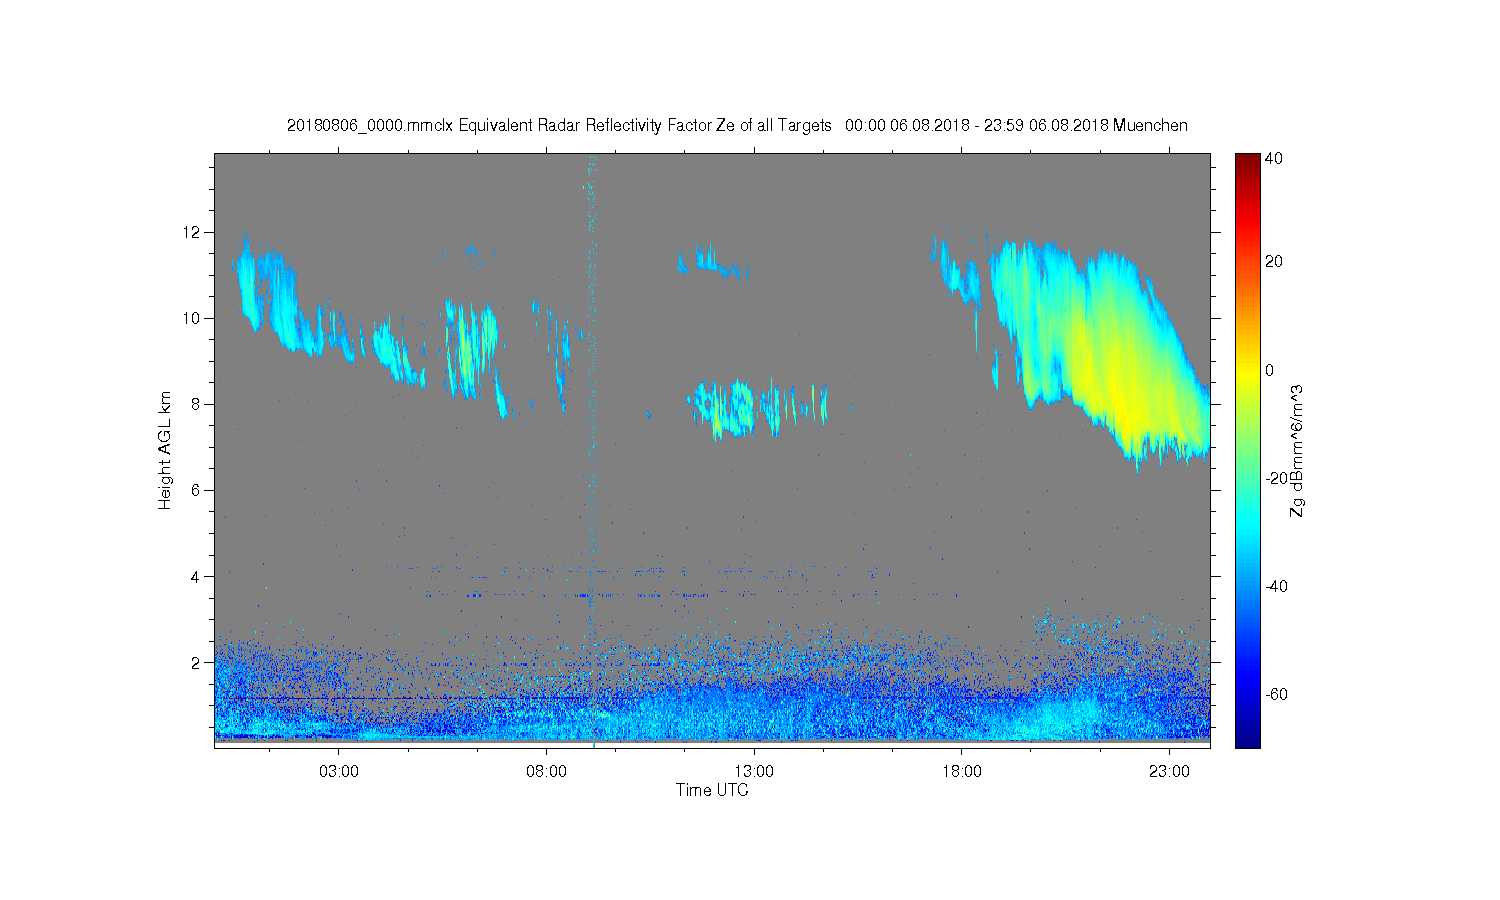Viewport: 1500px width, 900px height.
Task: Select the 18:00 time tick label
Action: pos(962,772)
